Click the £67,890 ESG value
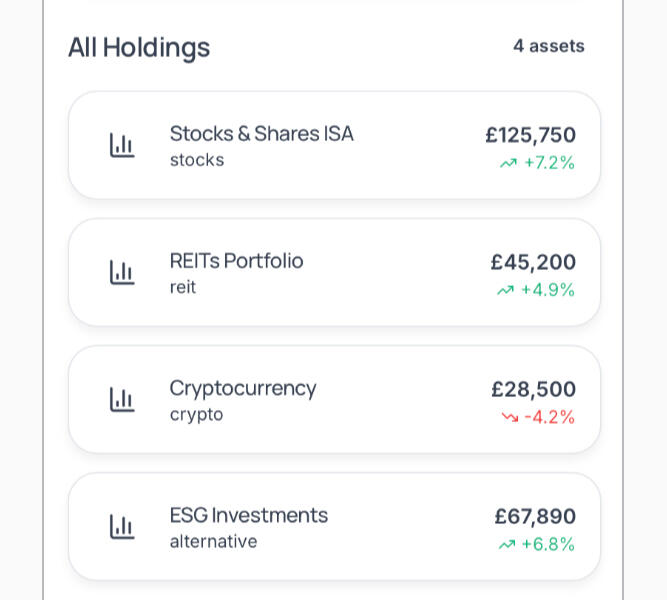The height and width of the screenshot is (600, 667). 535,516
